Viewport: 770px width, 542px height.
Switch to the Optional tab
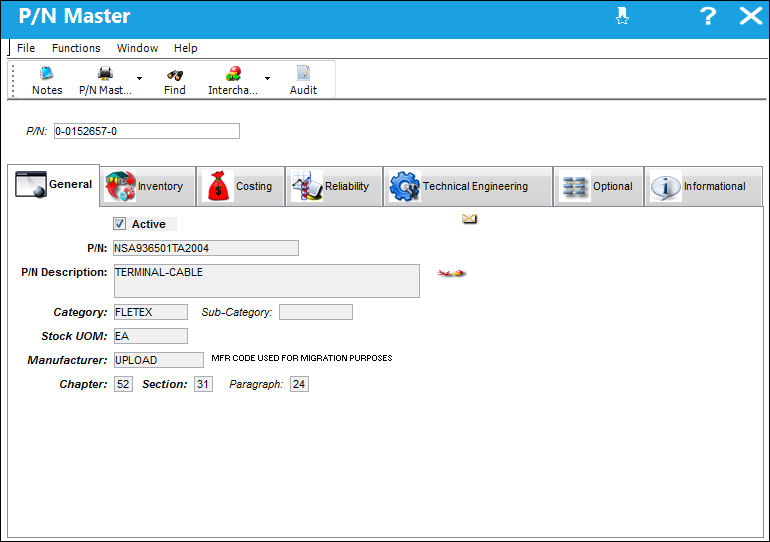point(599,187)
